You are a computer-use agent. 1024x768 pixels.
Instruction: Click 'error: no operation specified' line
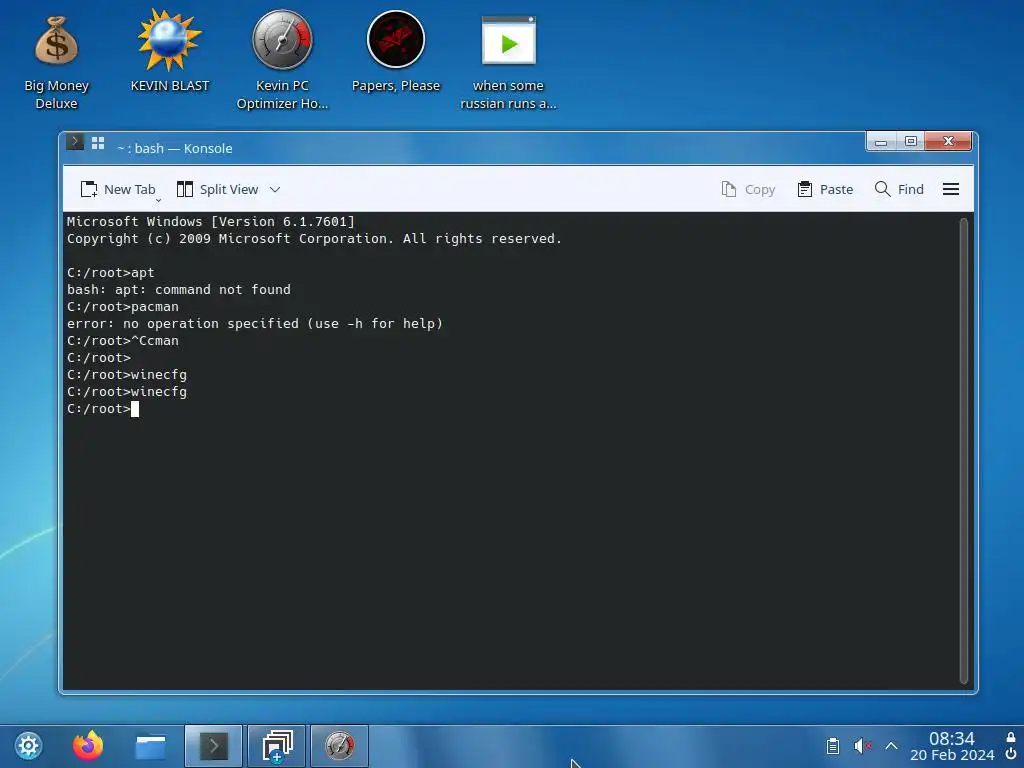click(x=255, y=323)
